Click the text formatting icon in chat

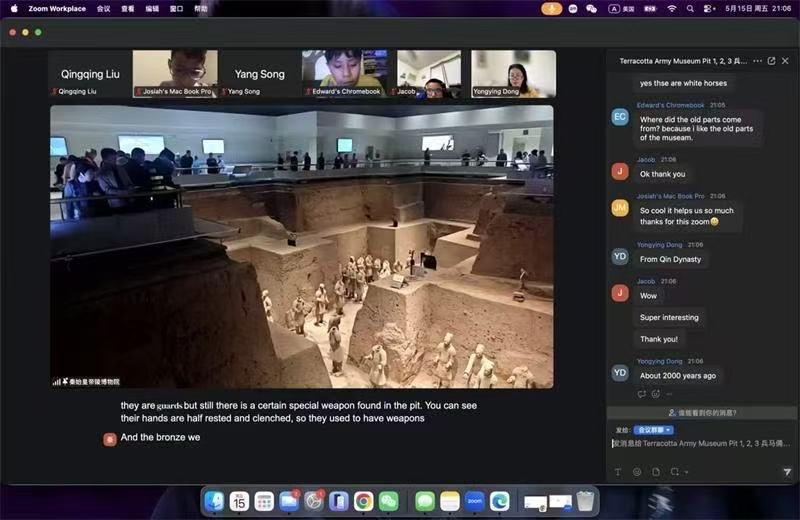(618, 472)
